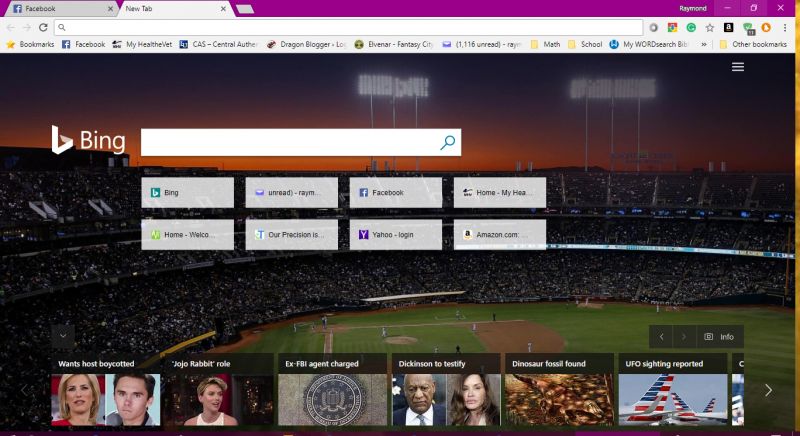Screen dimensions: 800x436
Task: Click the forward navigation arrow
Action: click(27, 28)
